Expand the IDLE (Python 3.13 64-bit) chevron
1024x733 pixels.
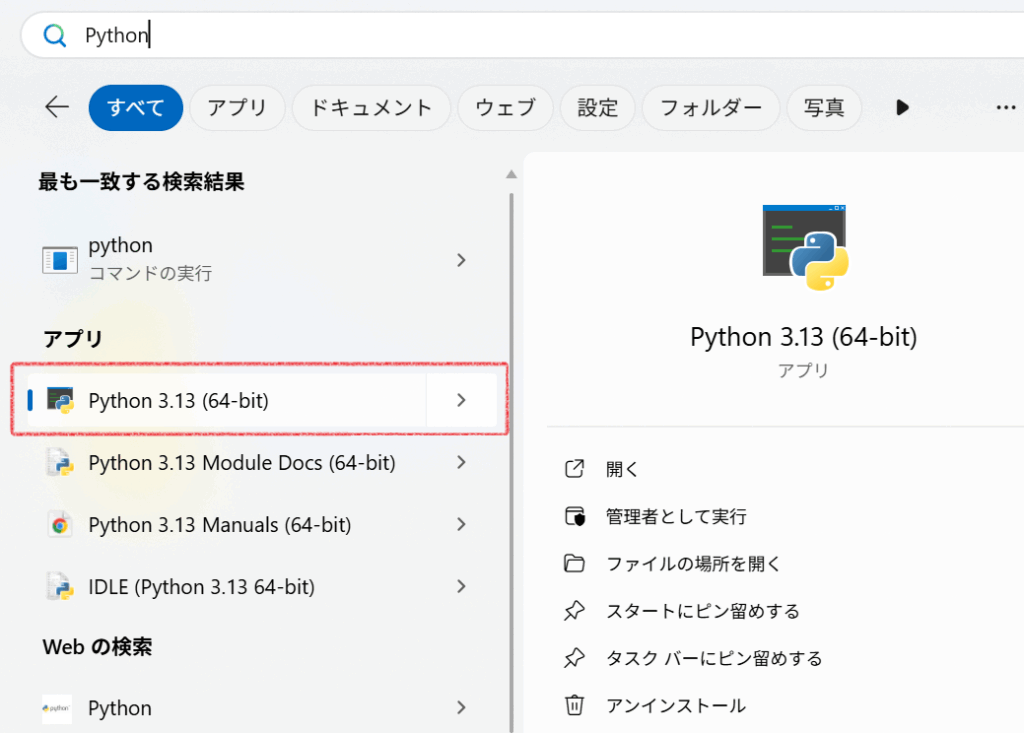pos(461,587)
